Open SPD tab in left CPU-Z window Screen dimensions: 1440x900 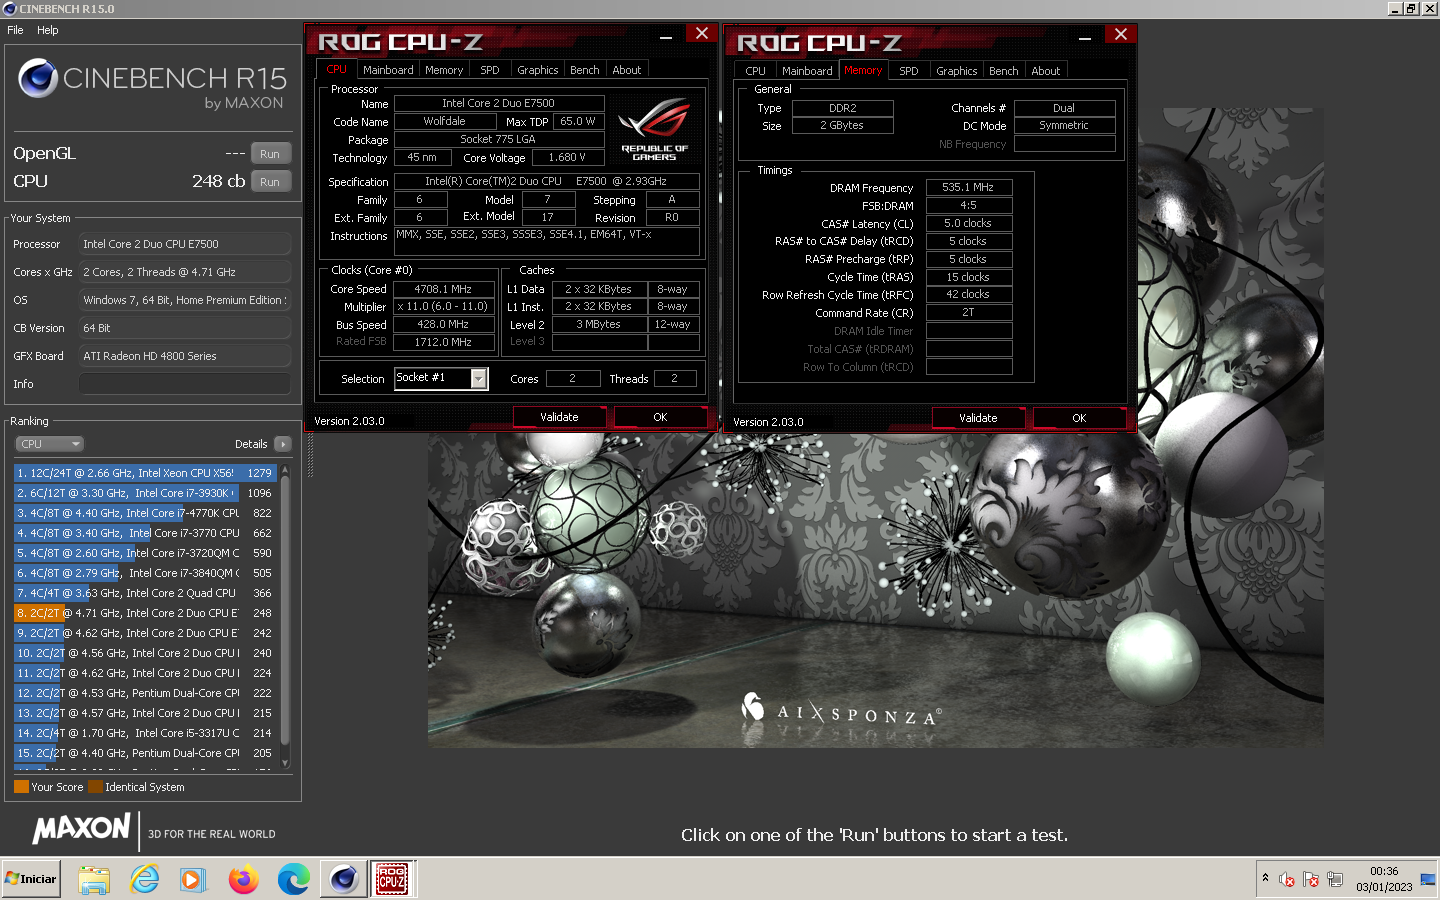pos(489,70)
